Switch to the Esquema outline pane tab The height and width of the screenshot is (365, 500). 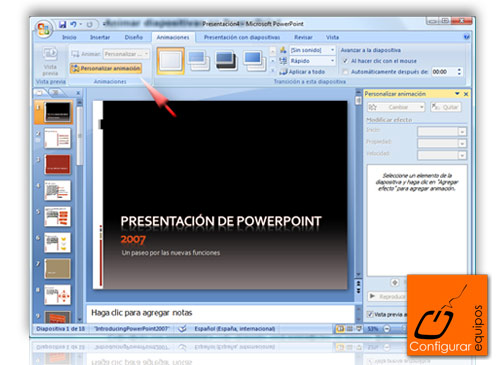pos(56,93)
